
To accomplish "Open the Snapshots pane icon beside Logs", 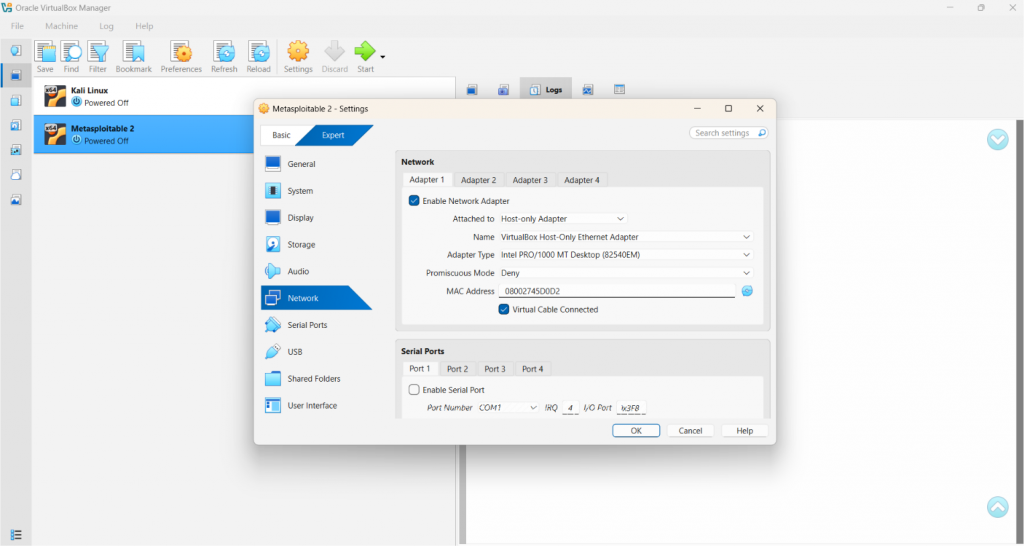I will (504, 89).
